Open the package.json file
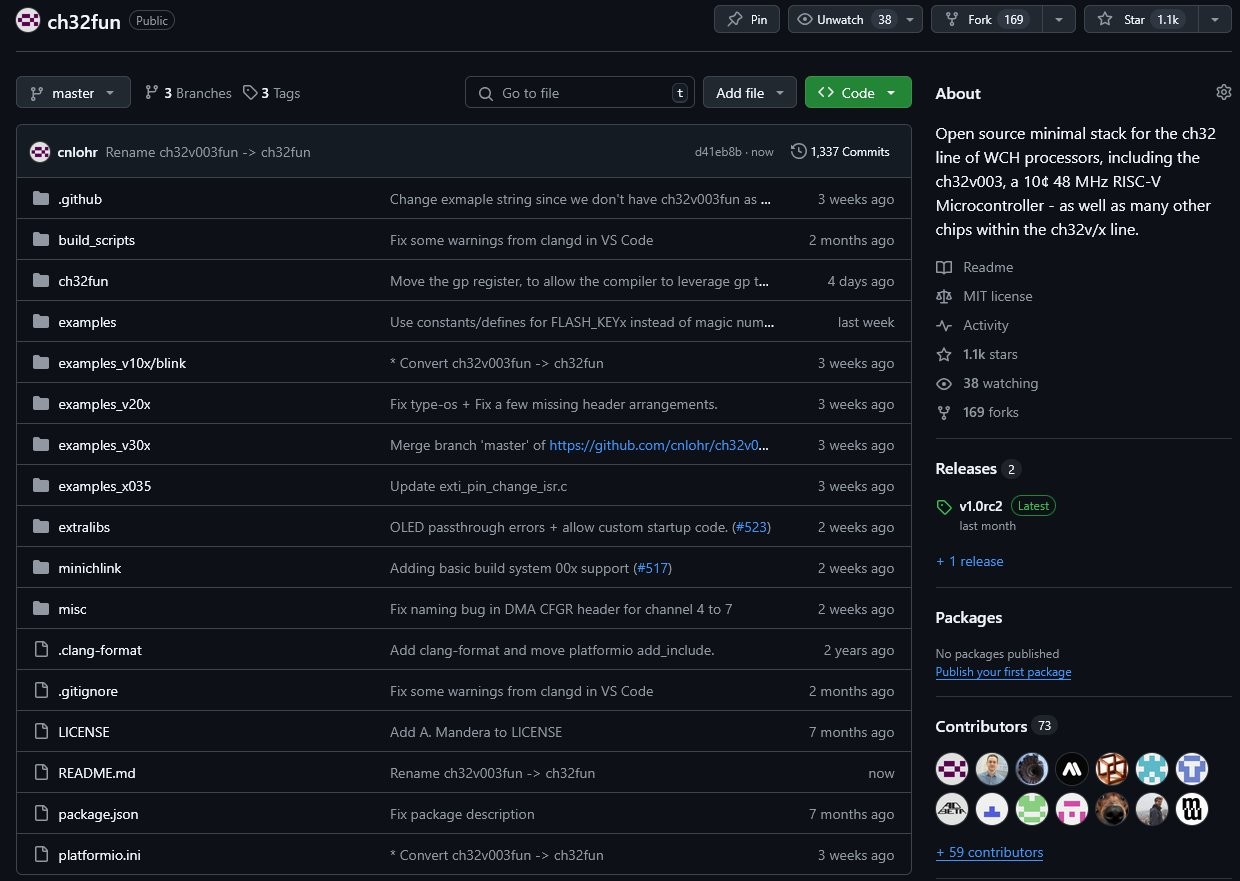Viewport: 1240px width, 881px height. click(x=98, y=814)
